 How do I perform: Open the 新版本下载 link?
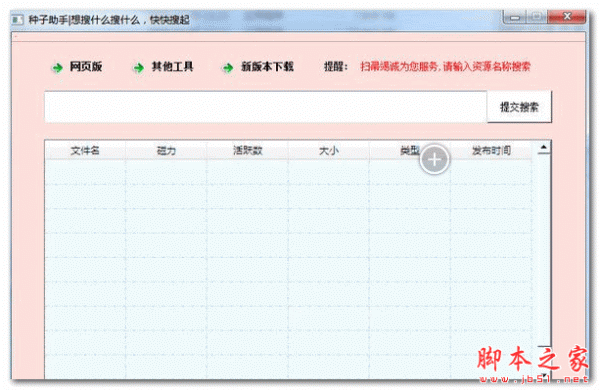click(267, 67)
